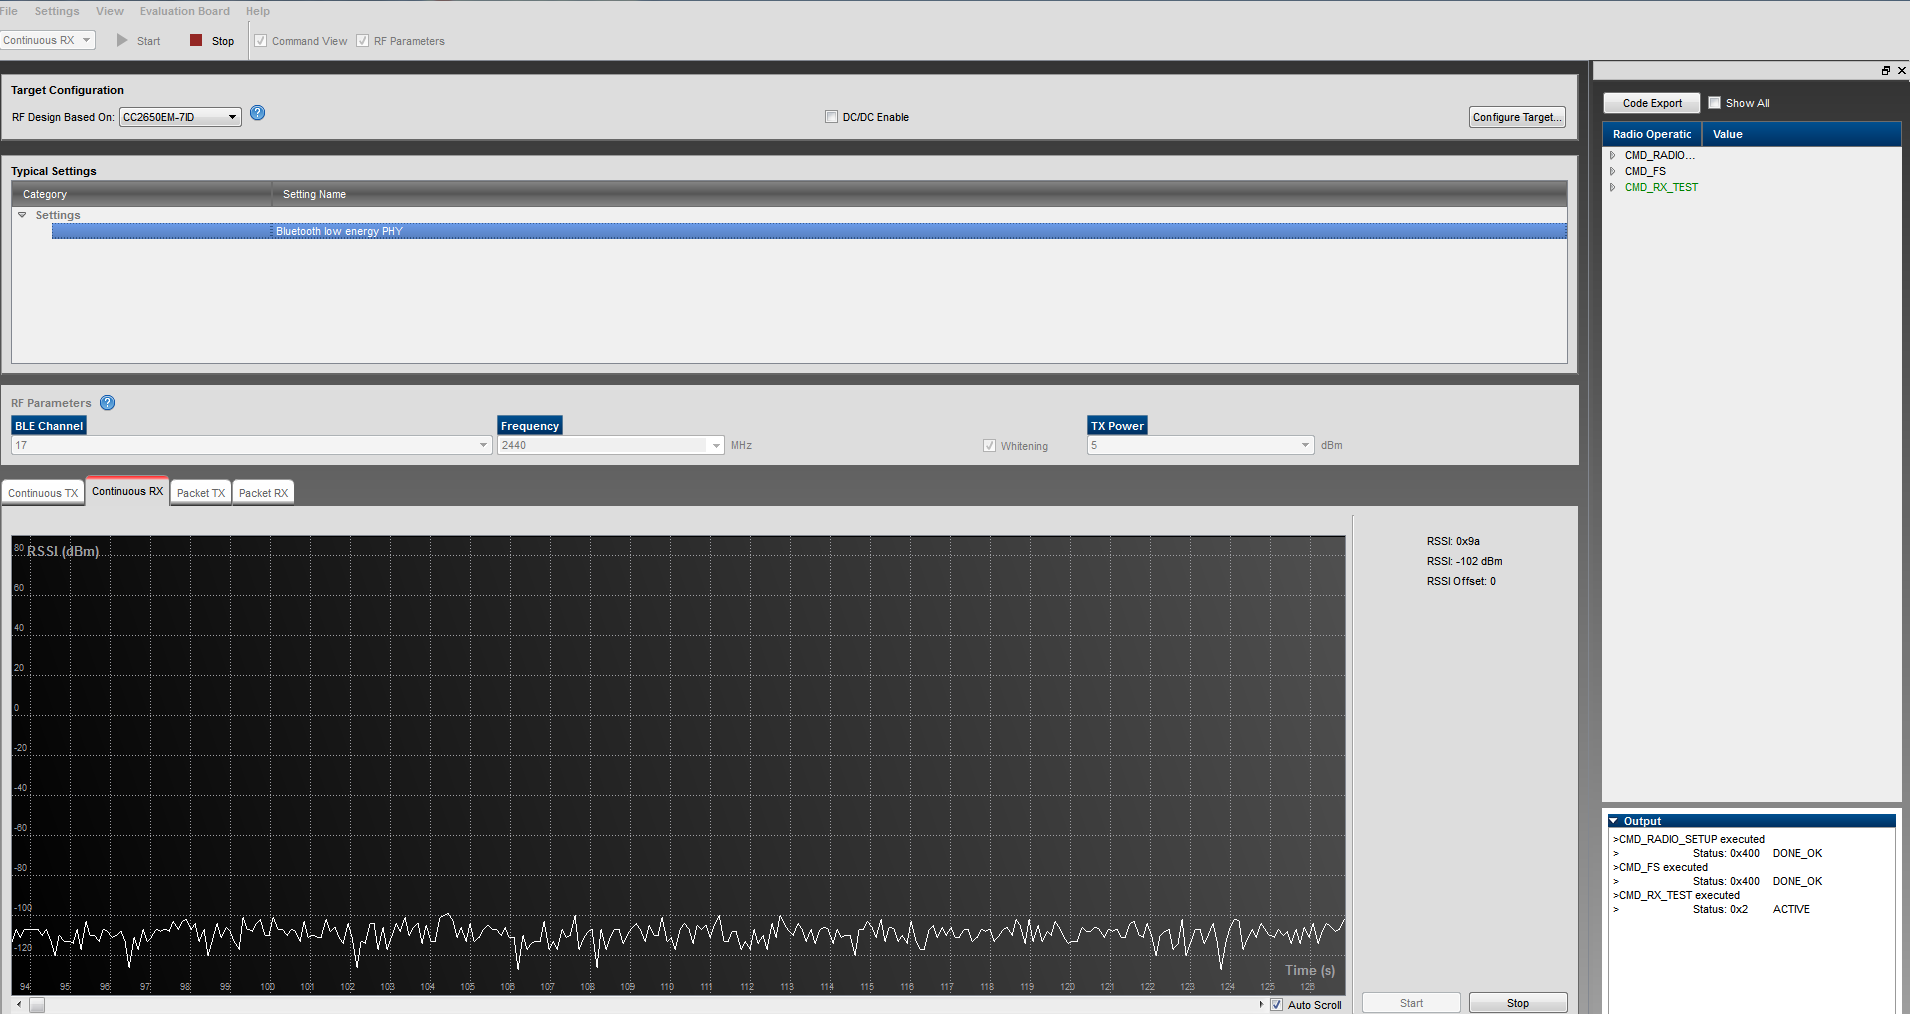Viewport: 1910px width, 1014px height.
Task: Click the 'TX Power' label
Action: pos(1117,426)
